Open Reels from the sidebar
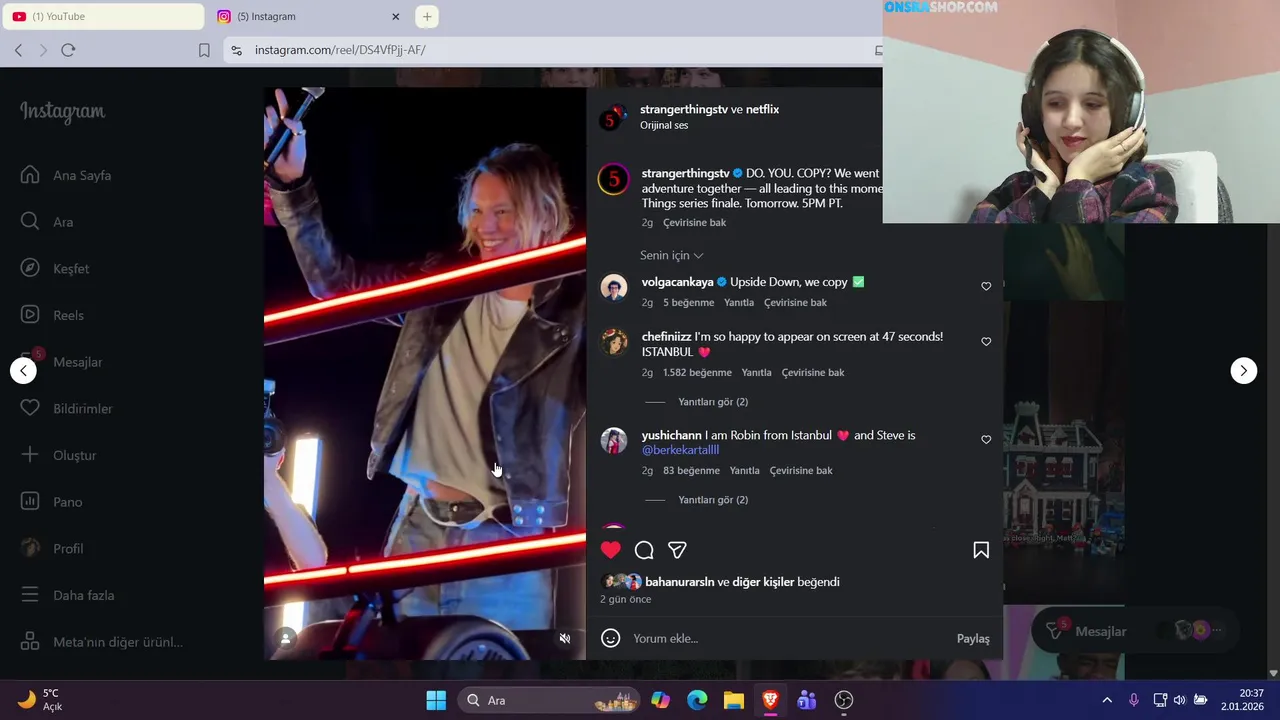 coord(52,315)
